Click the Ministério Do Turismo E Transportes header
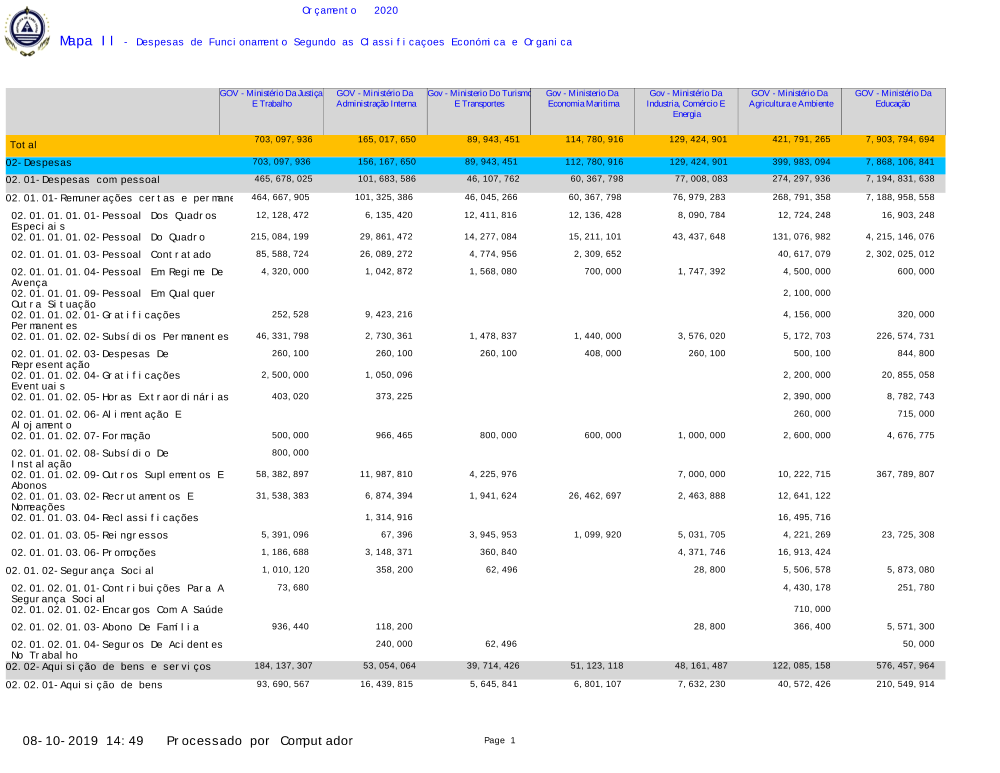The width and height of the screenshot is (1000, 773). [479, 98]
